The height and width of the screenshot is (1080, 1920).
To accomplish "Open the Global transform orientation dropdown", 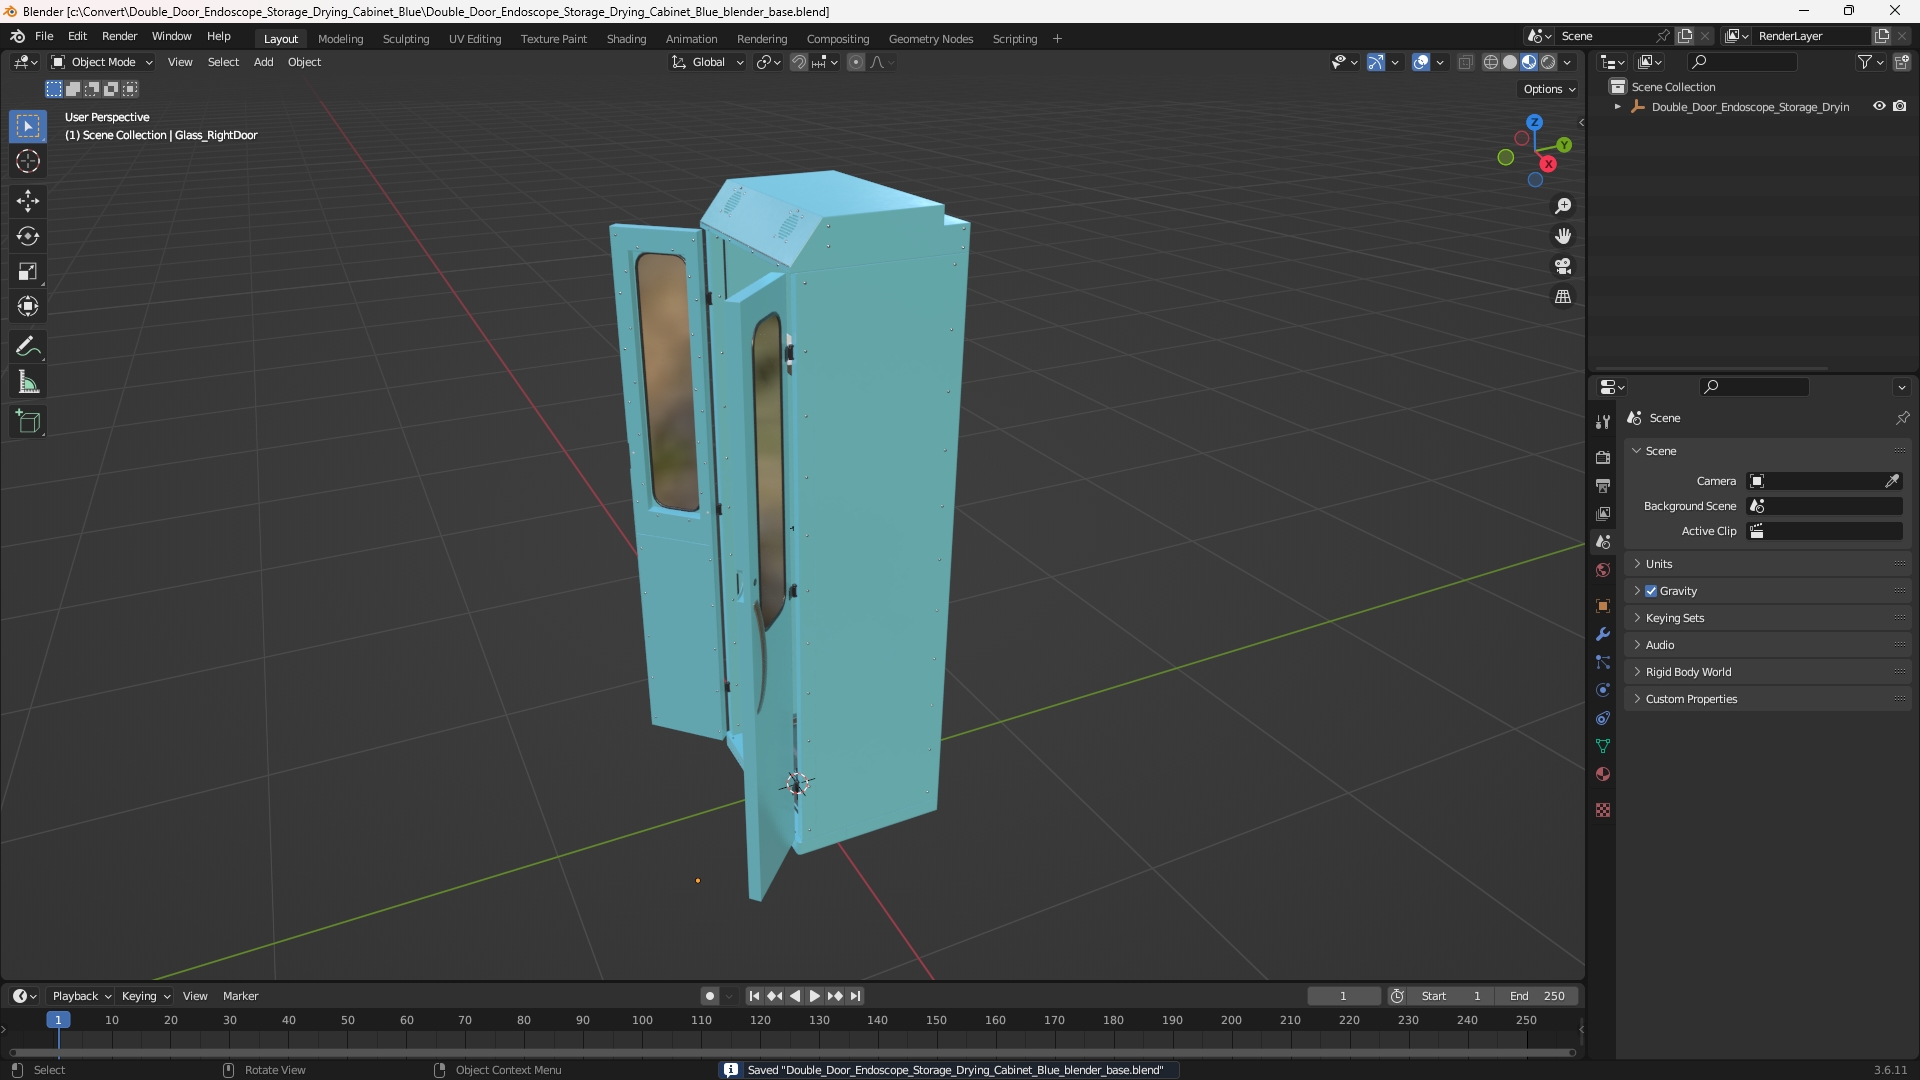I will [708, 62].
